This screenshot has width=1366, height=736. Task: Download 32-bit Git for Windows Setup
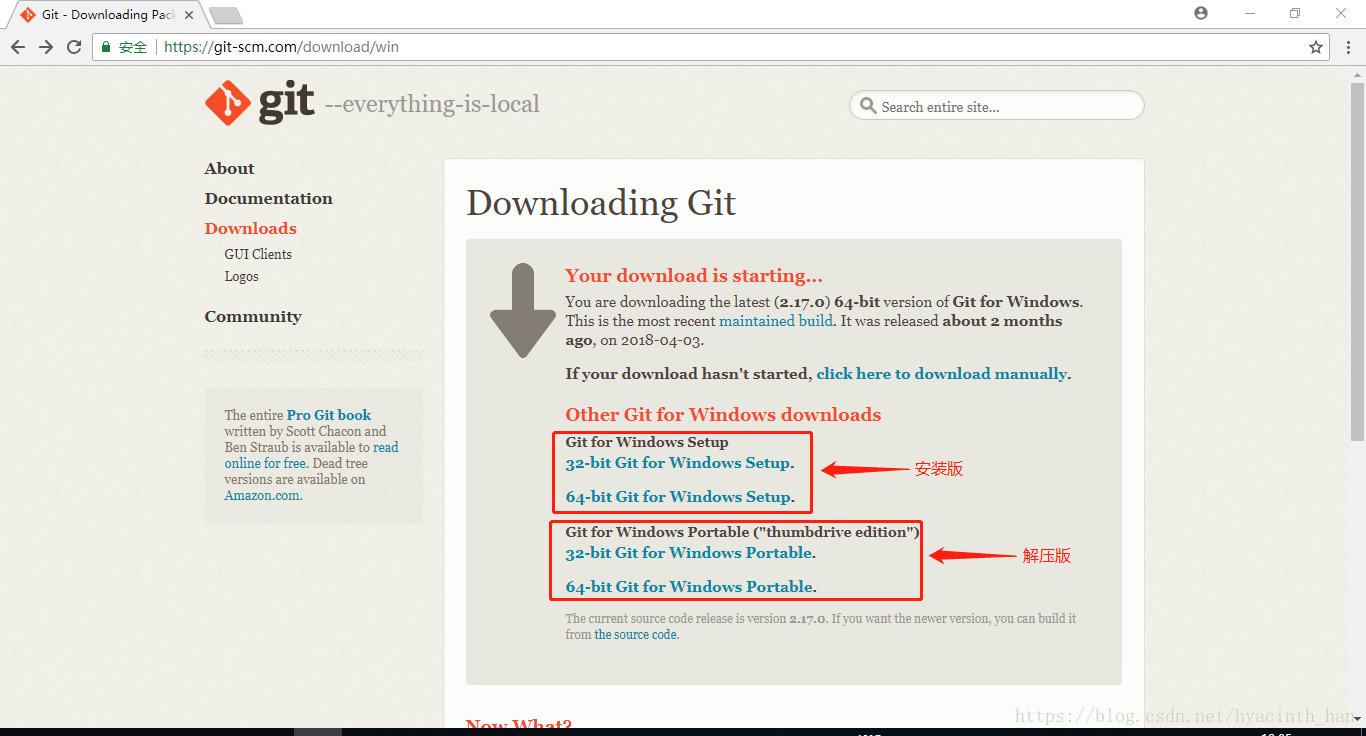tap(678, 463)
